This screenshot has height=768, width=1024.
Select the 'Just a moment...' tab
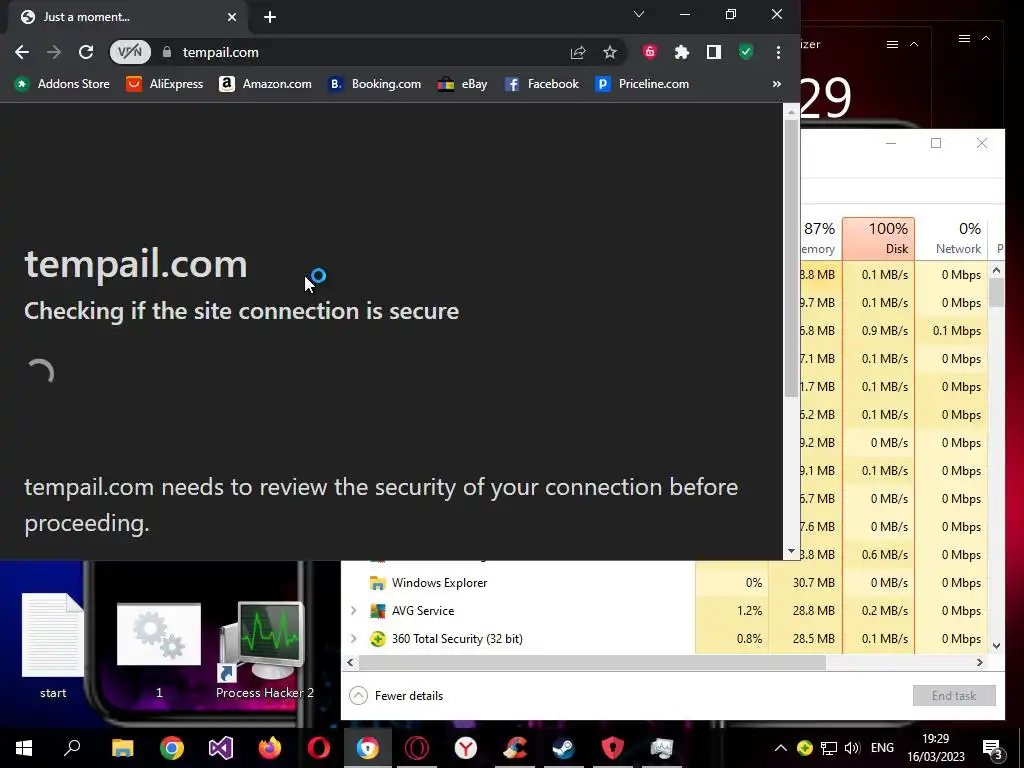tap(124, 17)
